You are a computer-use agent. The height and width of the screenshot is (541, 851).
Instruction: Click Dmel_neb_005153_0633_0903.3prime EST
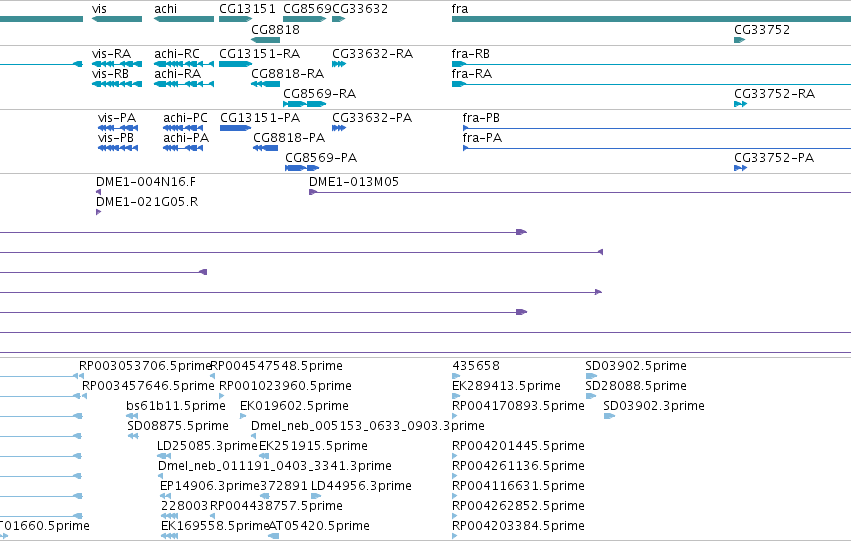coord(253,436)
